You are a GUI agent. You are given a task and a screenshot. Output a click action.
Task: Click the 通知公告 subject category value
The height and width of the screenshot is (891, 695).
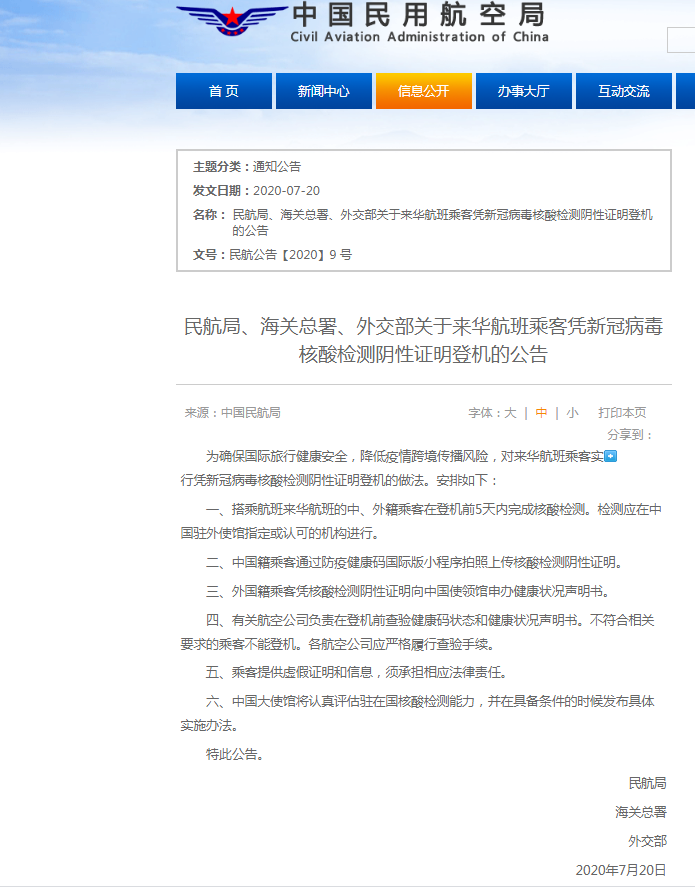277,167
